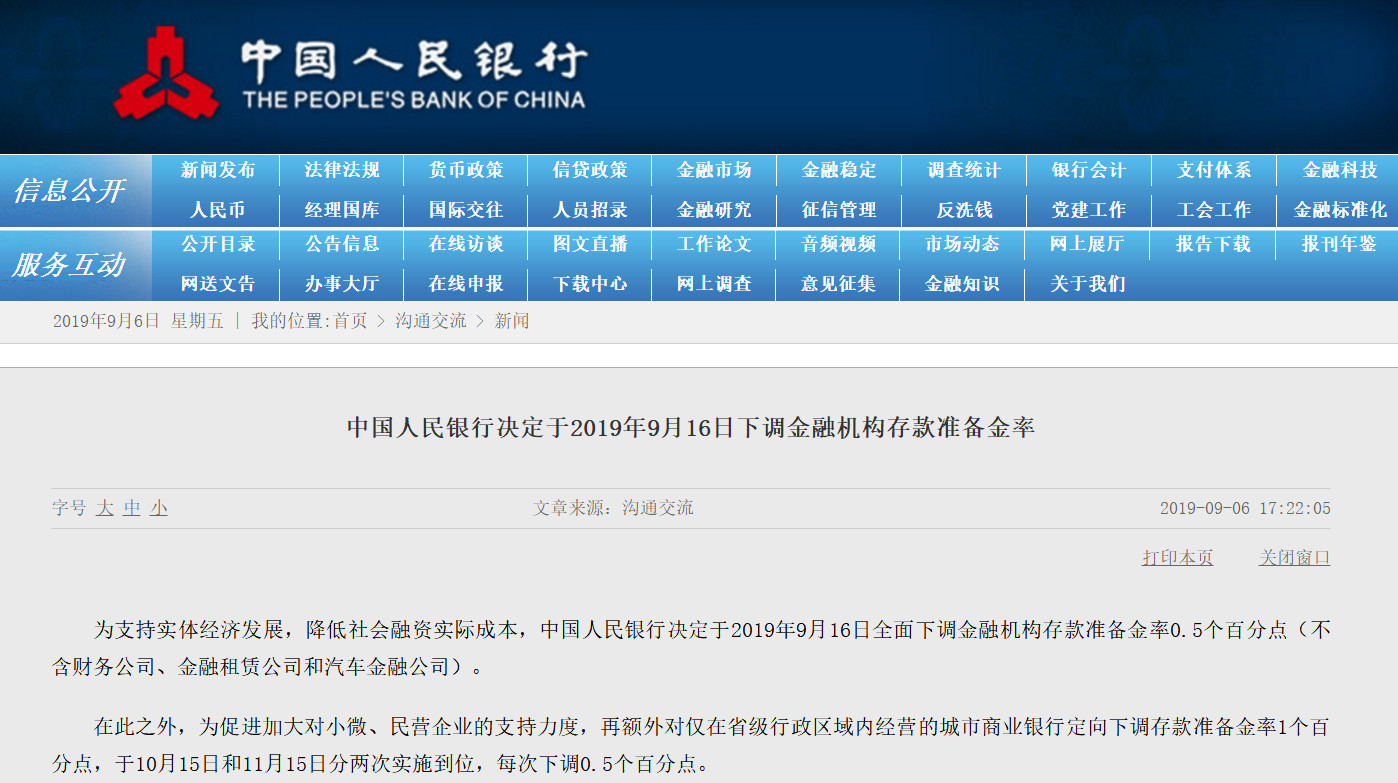Click the article headline about 存款准备金率
This screenshot has width=1398, height=783.
691,428
